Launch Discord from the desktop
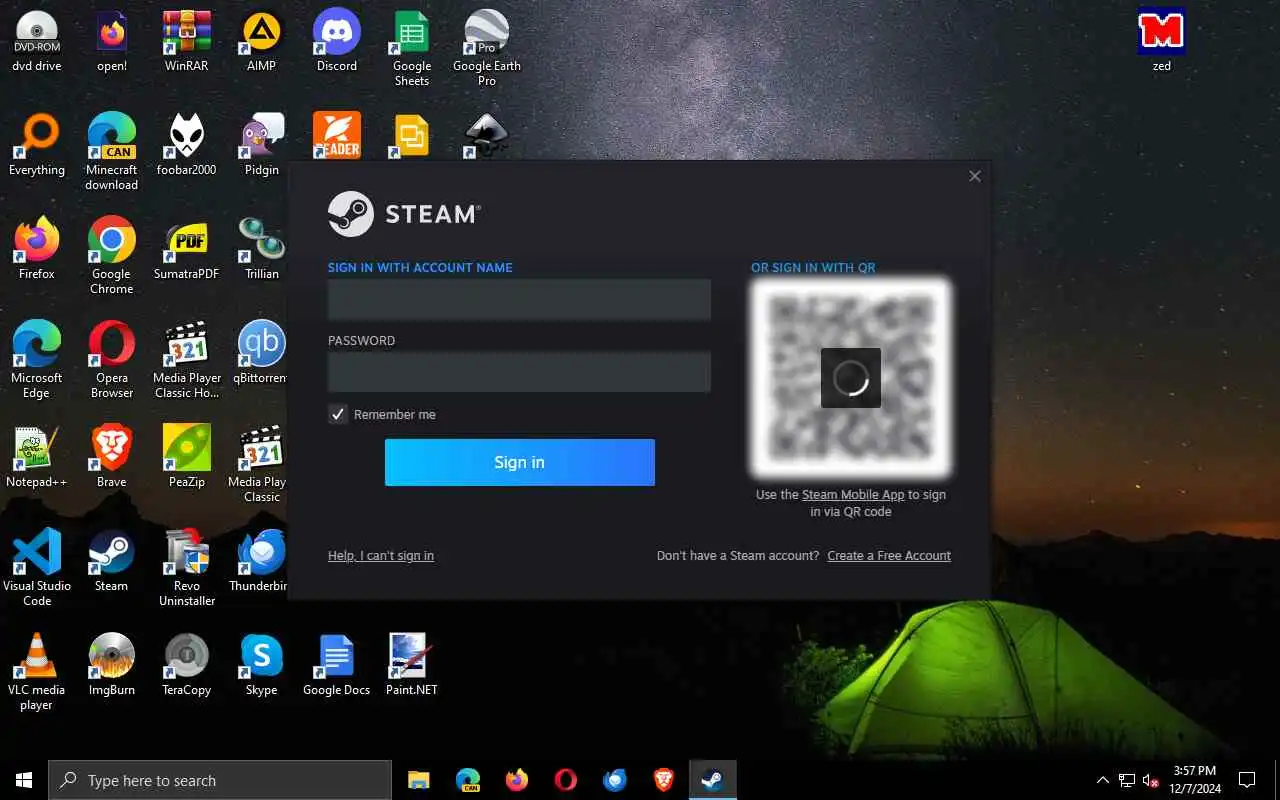The width and height of the screenshot is (1280, 800). tap(337, 42)
